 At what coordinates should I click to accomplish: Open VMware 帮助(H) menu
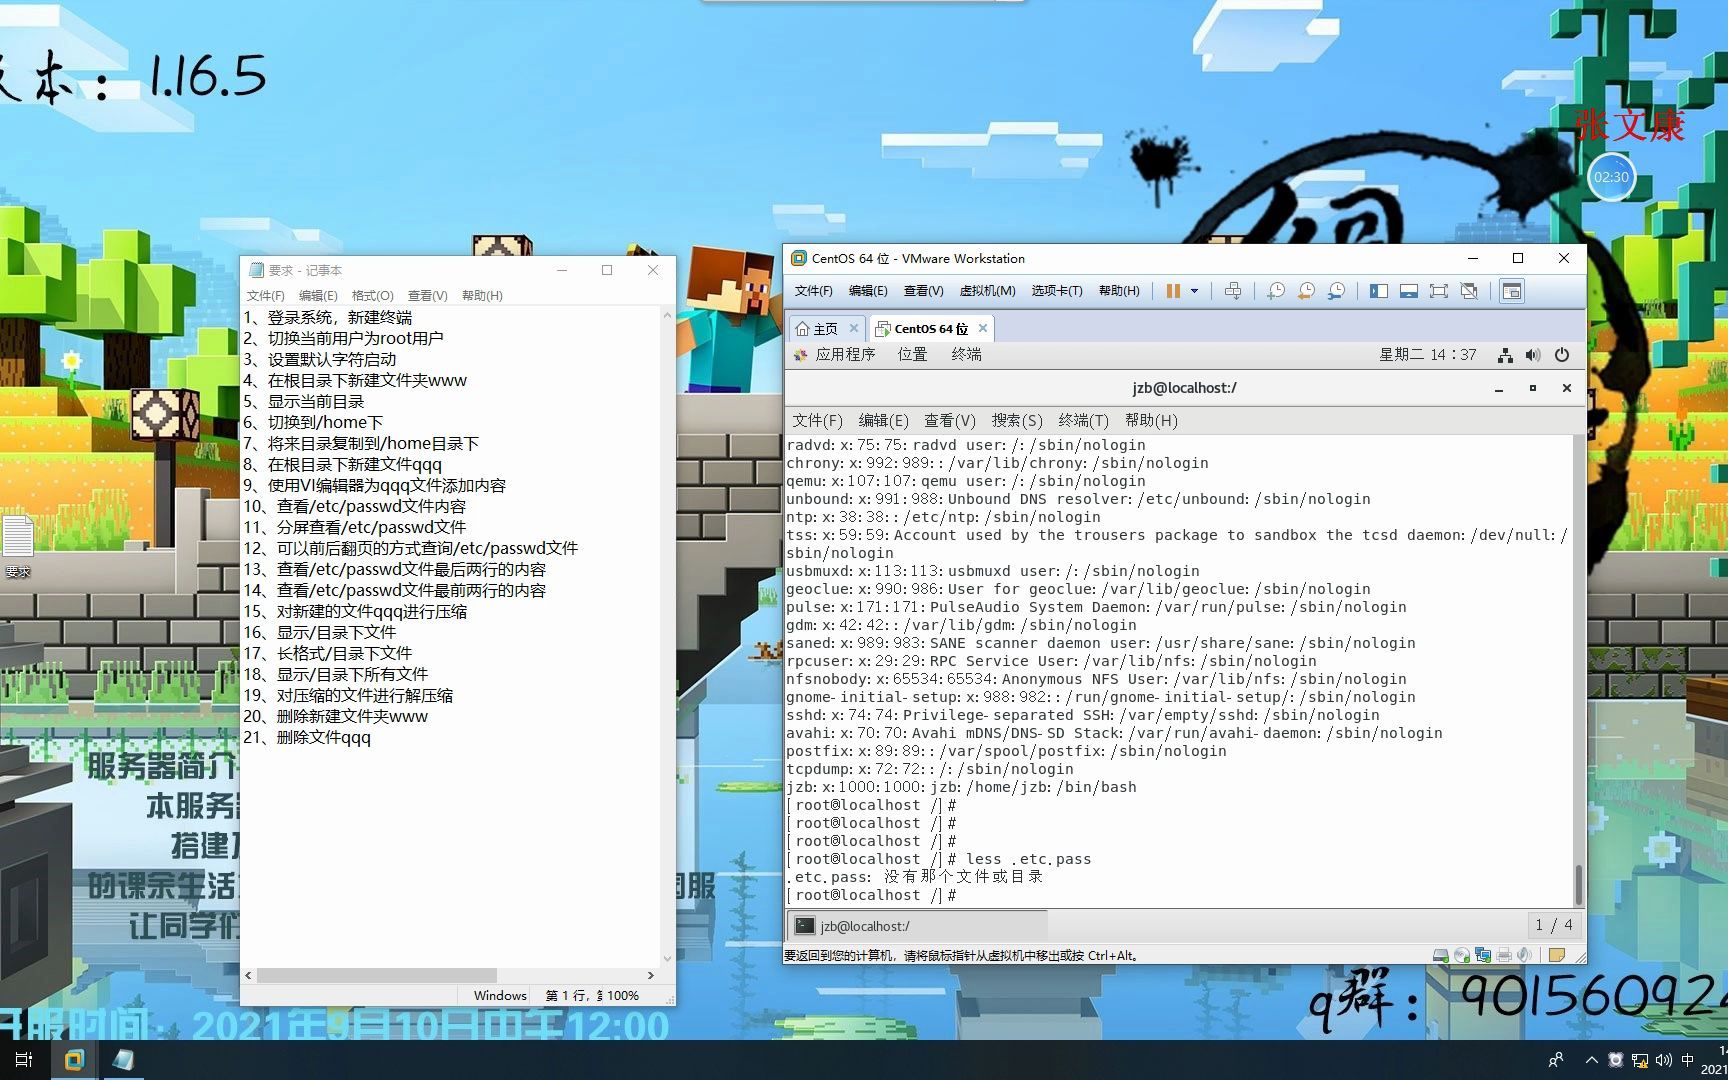tap(1119, 291)
